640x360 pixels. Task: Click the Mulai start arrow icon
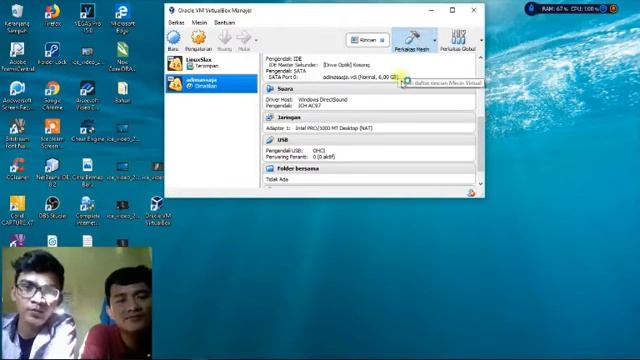(x=244, y=38)
